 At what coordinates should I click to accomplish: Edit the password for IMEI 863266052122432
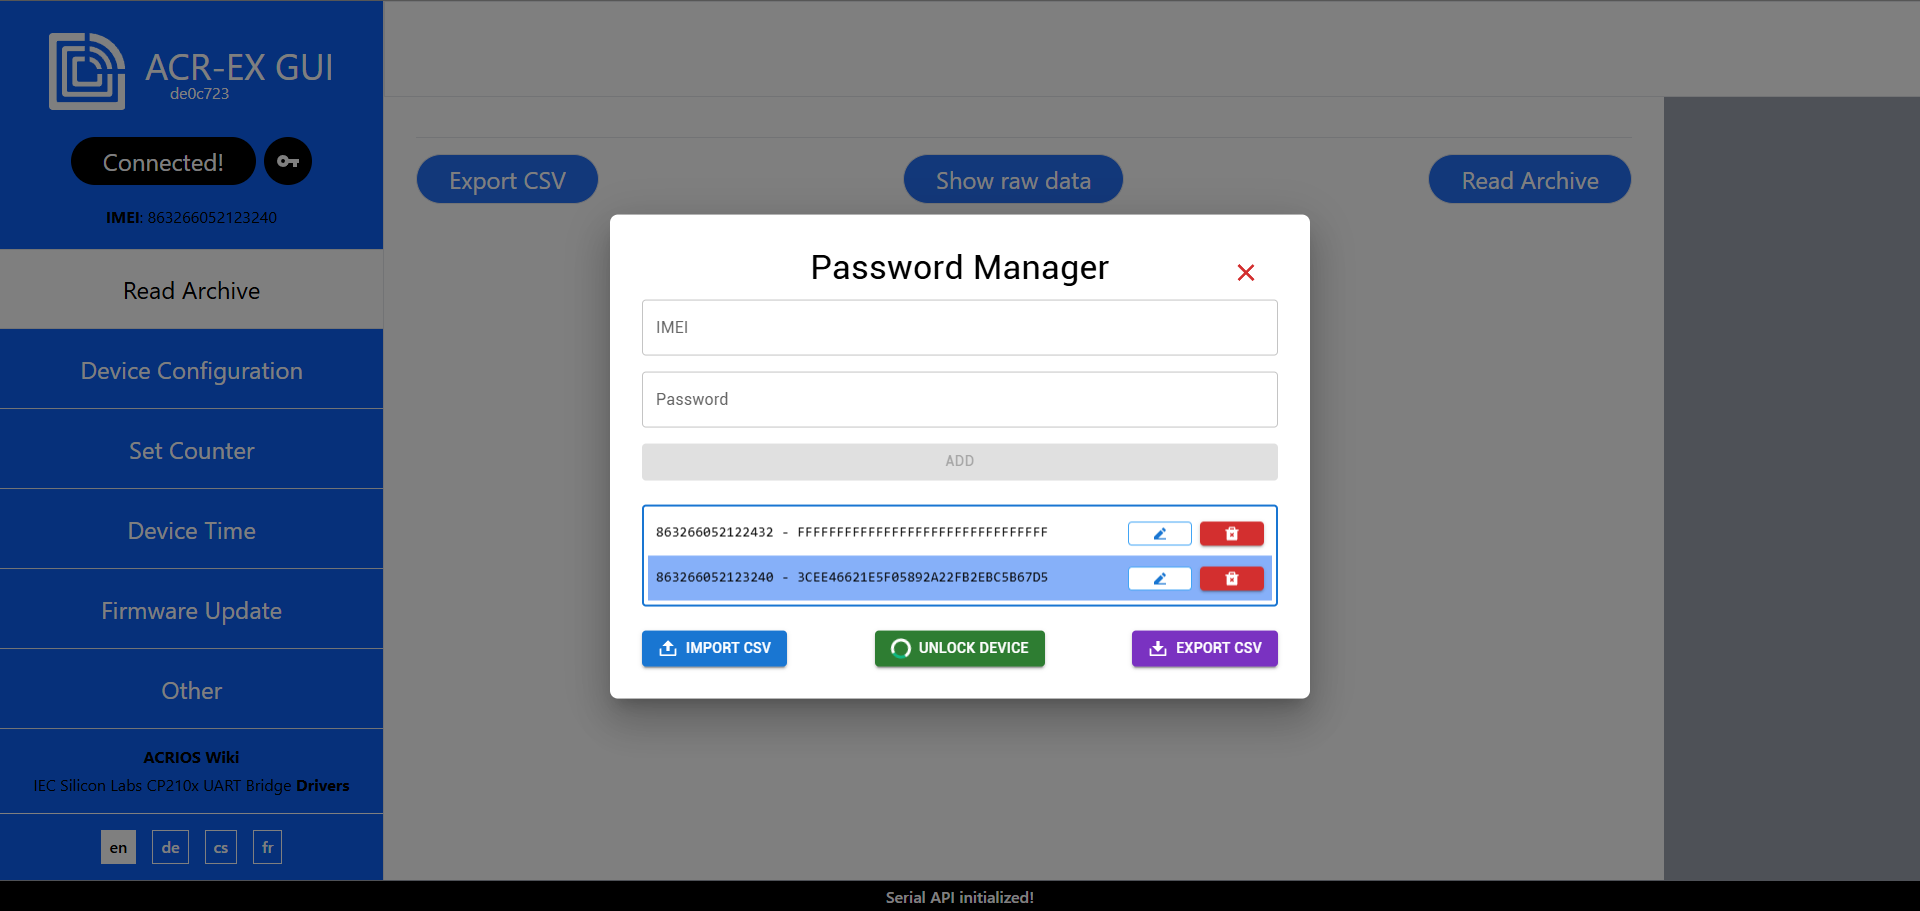point(1159,533)
